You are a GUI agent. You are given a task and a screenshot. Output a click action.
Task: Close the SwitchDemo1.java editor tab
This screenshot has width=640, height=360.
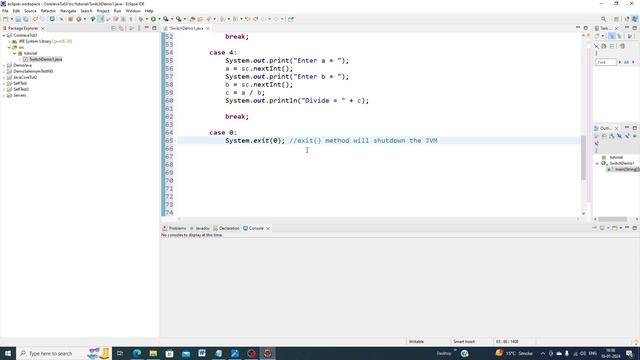pos(208,28)
